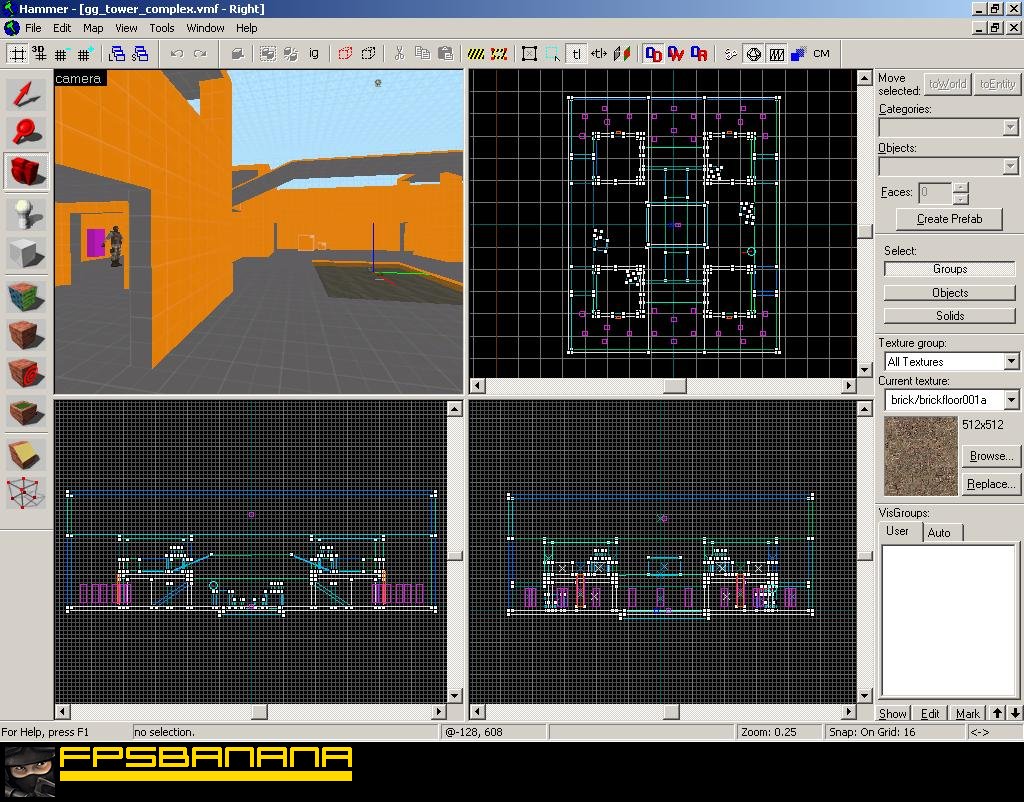Select the Vertex manipulation tool

coord(24,490)
